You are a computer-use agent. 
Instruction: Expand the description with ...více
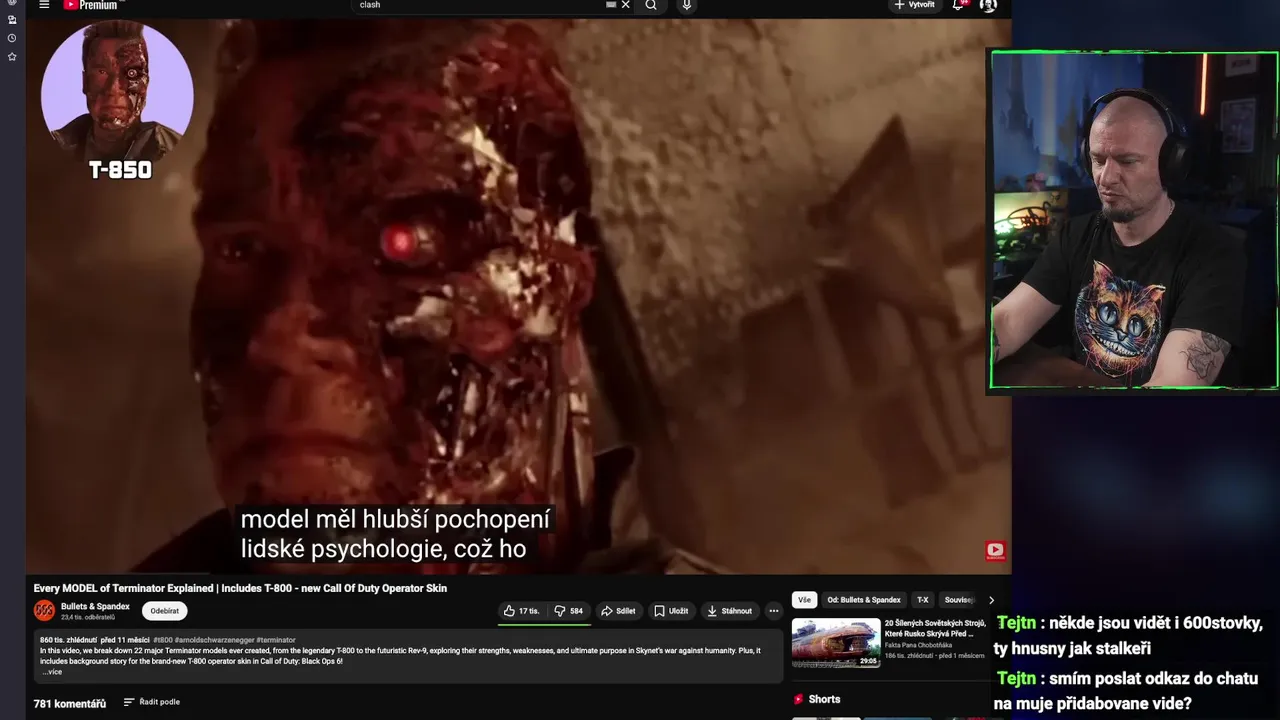point(52,672)
